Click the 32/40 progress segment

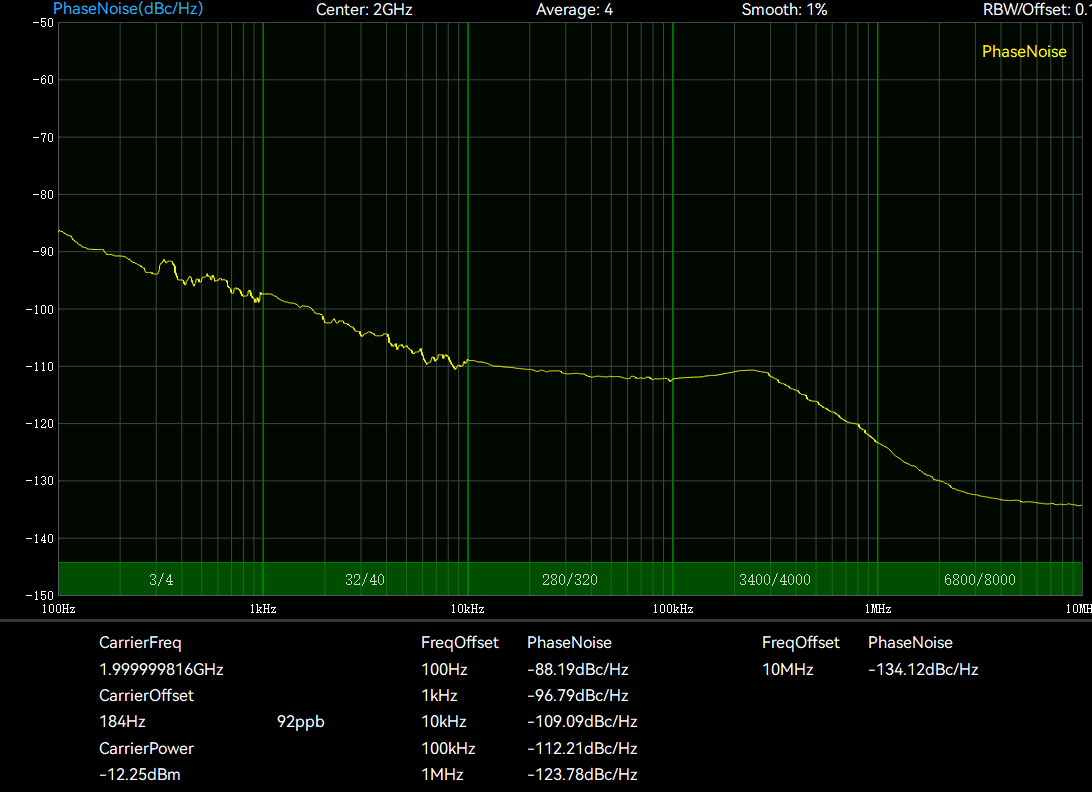[365, 580]
